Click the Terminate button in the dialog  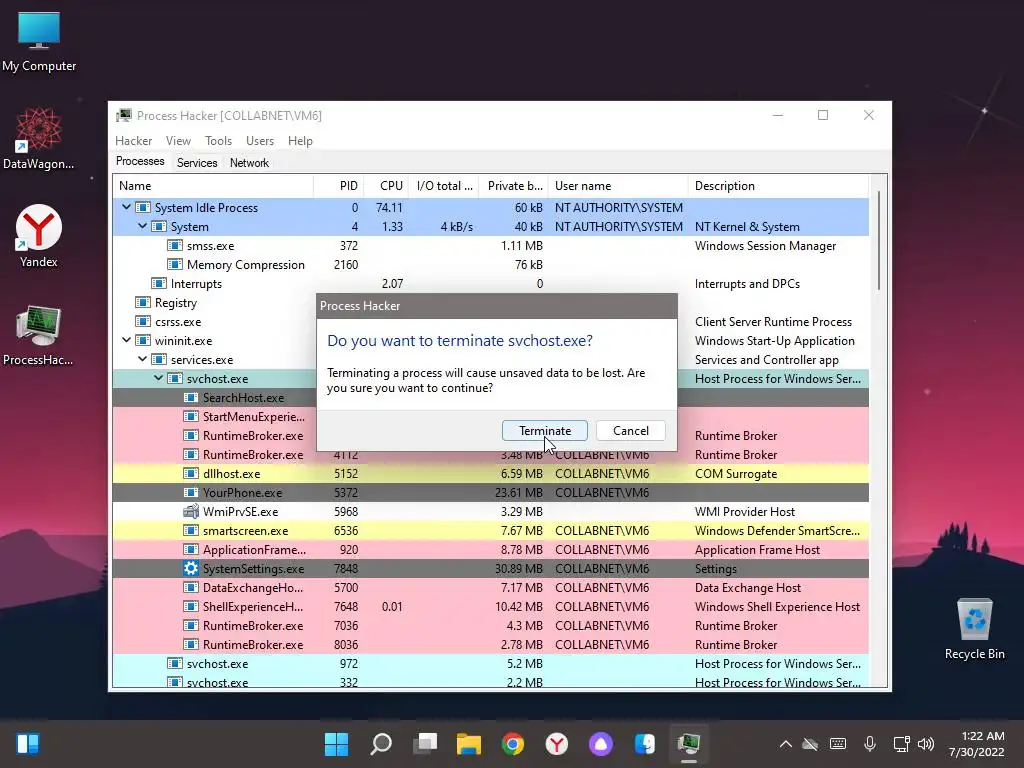point(545,430)
